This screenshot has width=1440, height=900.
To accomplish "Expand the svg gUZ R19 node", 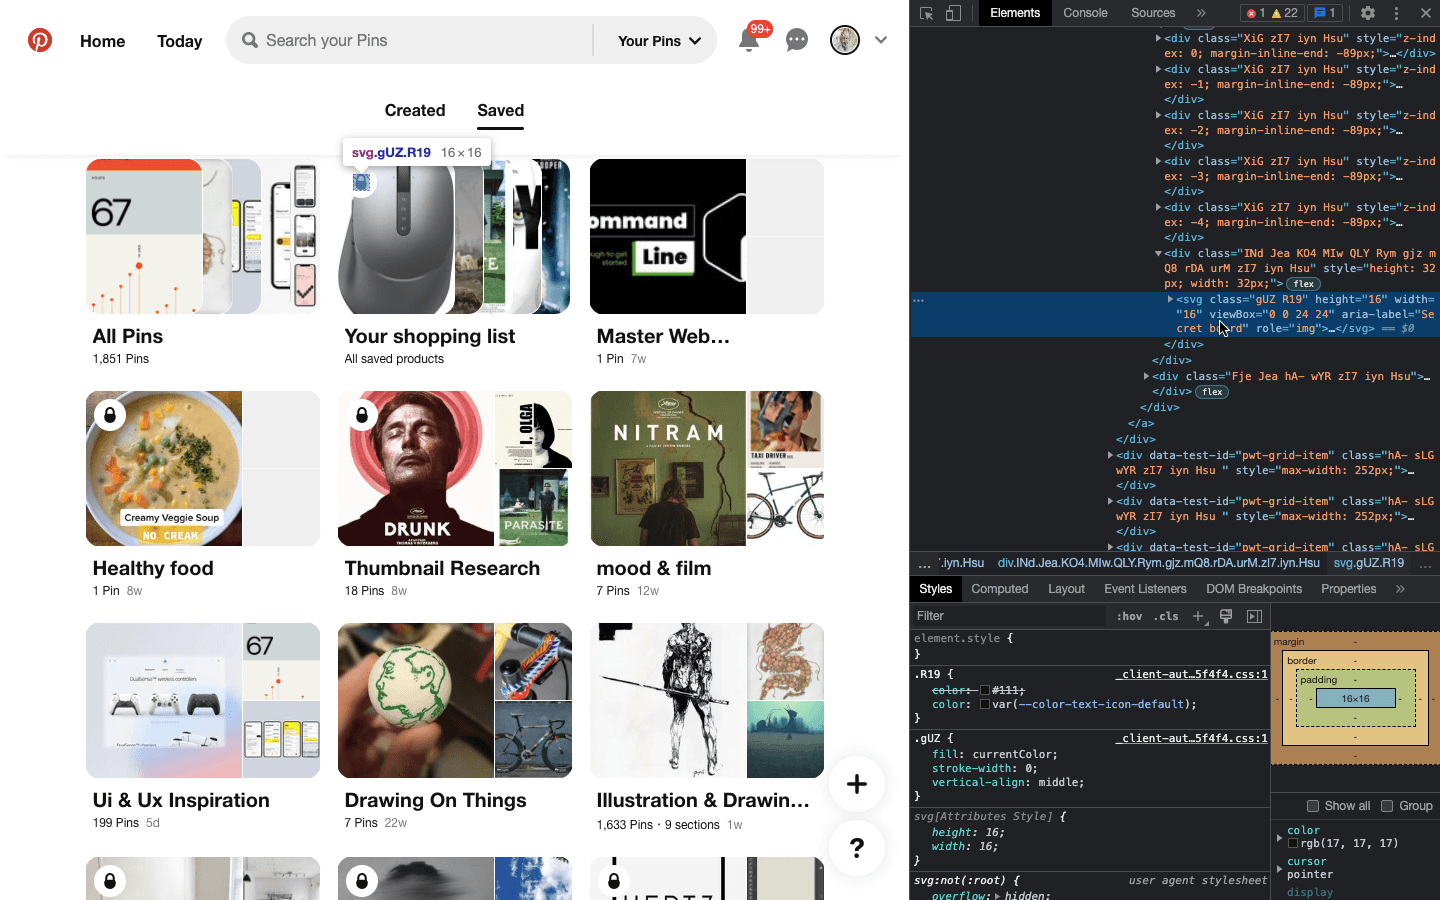I will pos(1170,299).
